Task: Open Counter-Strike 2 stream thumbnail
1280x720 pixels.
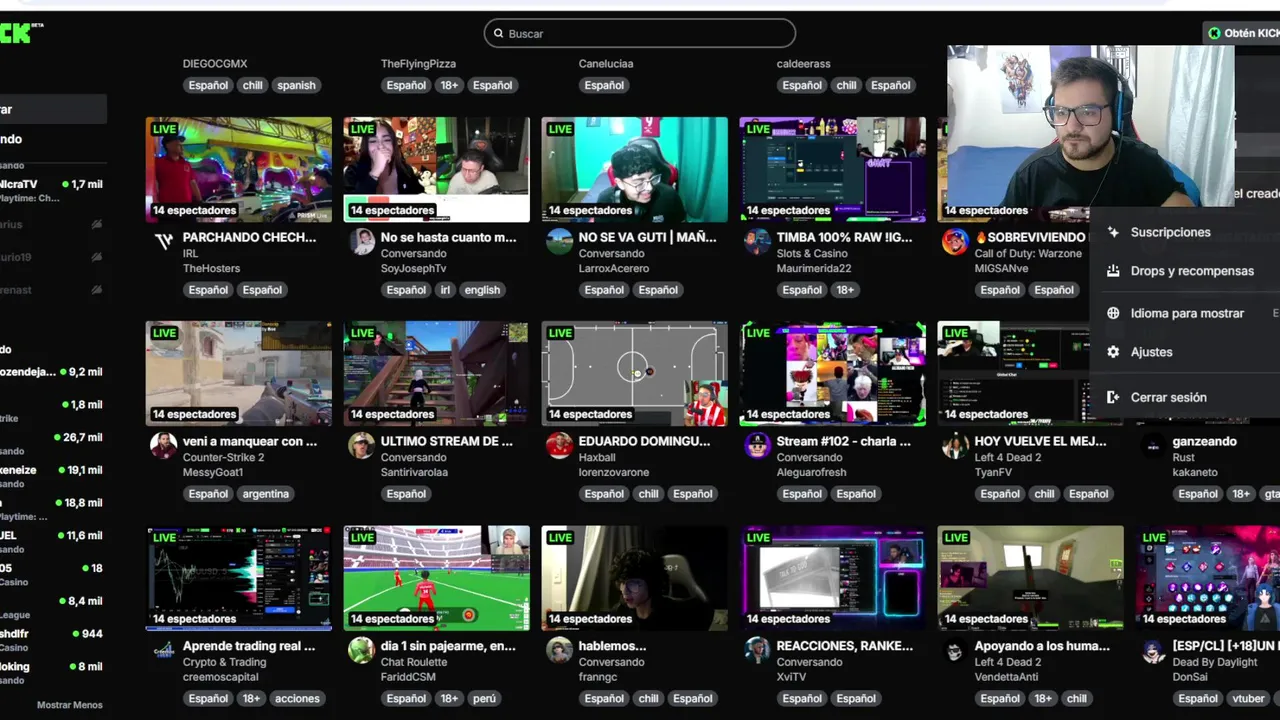Action: tap(239, 373)
